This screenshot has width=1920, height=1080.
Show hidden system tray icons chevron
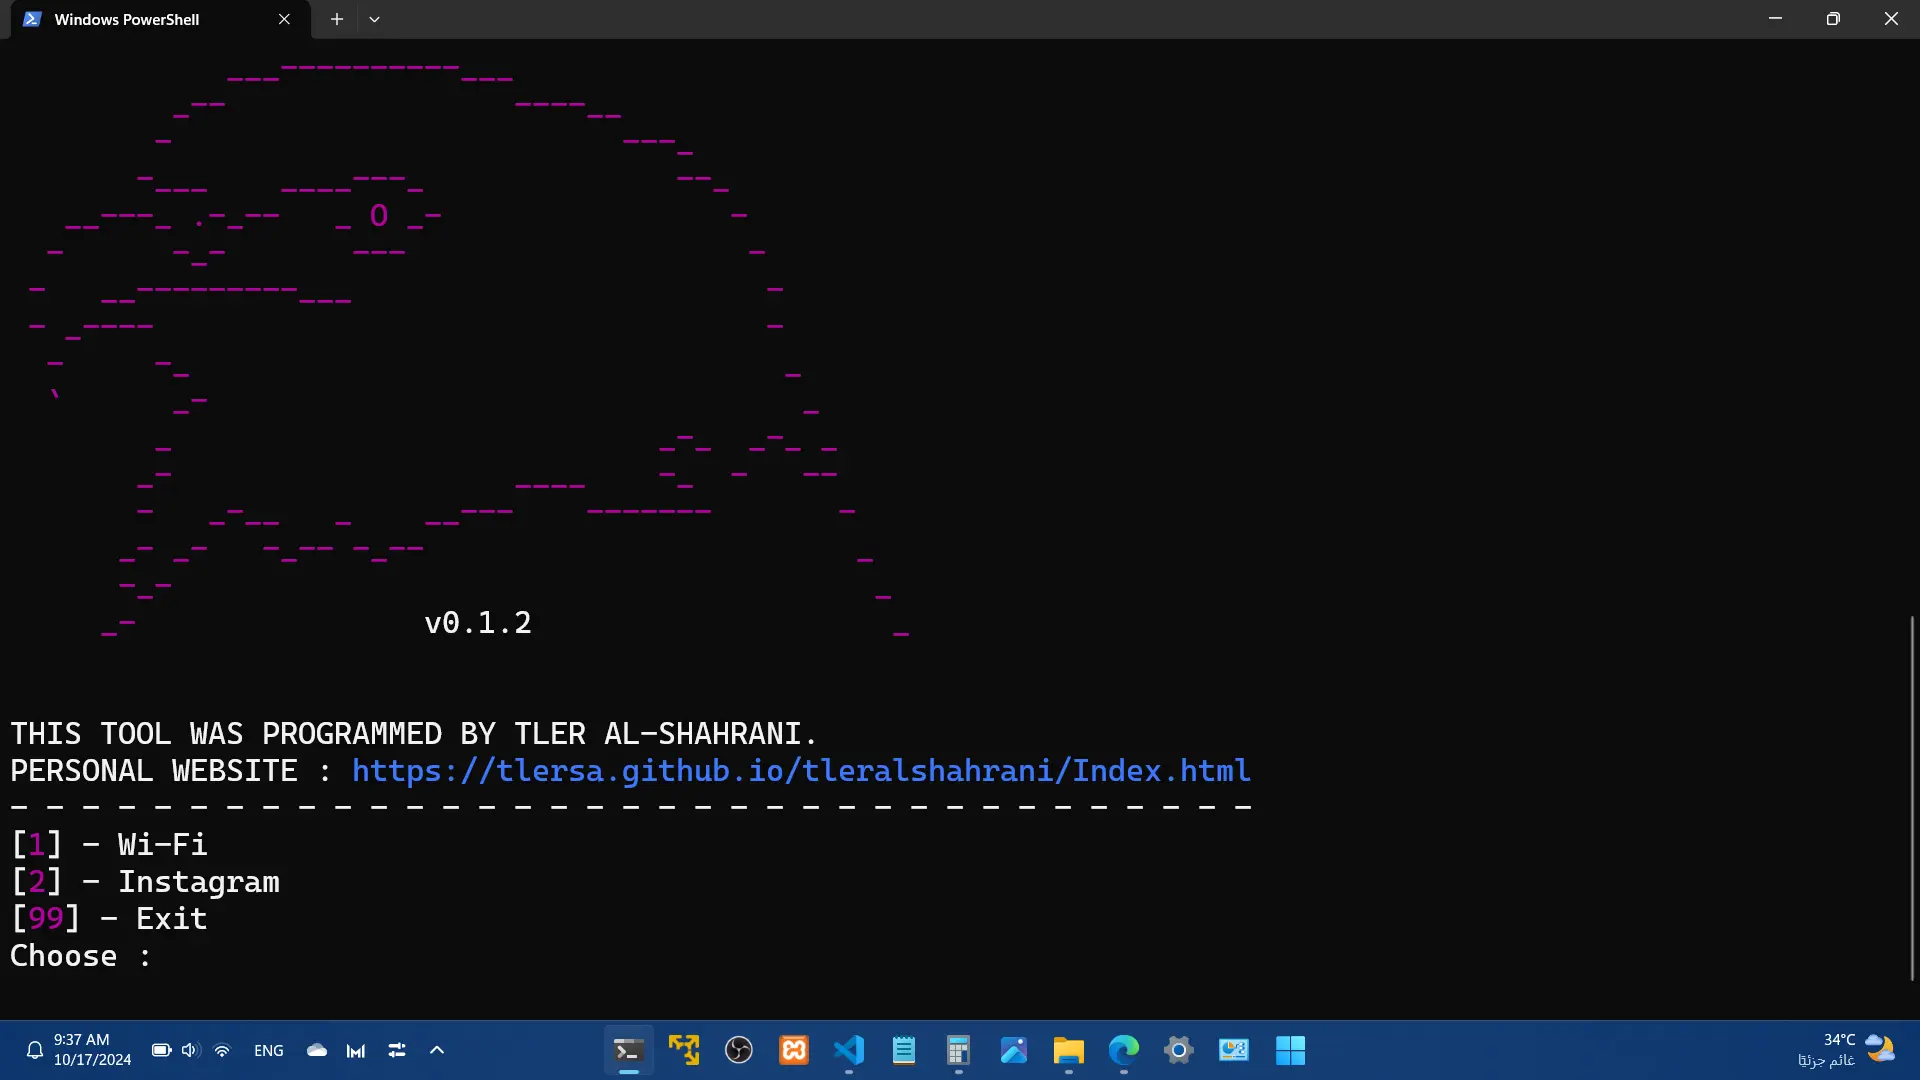point(437,1050)
